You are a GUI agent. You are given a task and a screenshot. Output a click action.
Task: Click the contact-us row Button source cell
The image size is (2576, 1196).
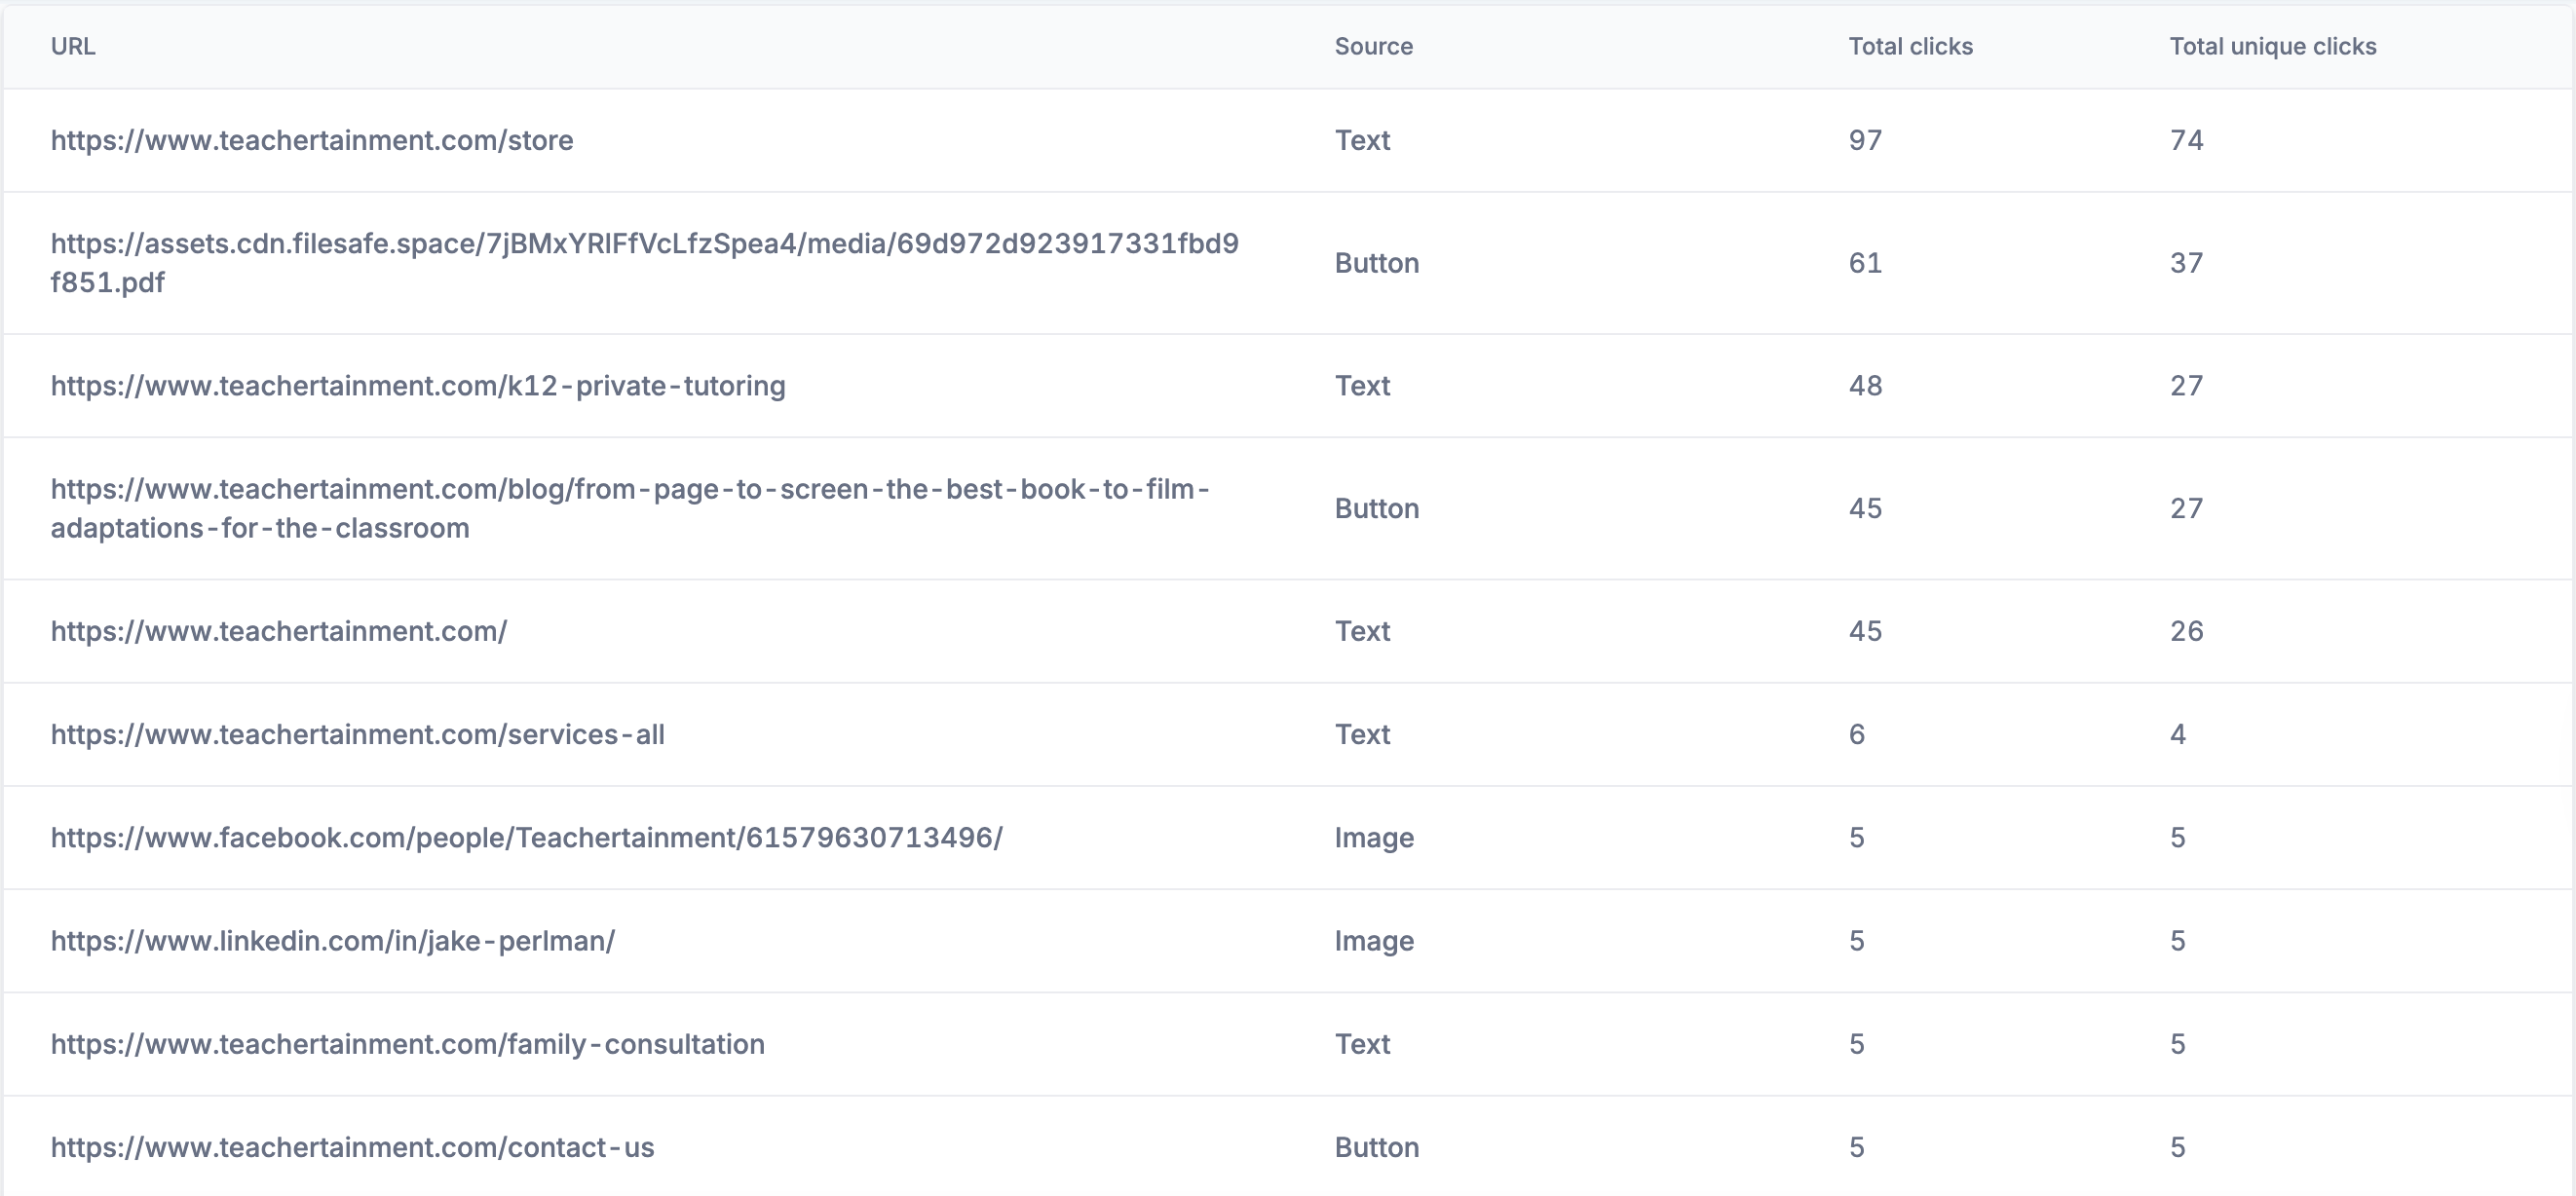(1376, 1147)
